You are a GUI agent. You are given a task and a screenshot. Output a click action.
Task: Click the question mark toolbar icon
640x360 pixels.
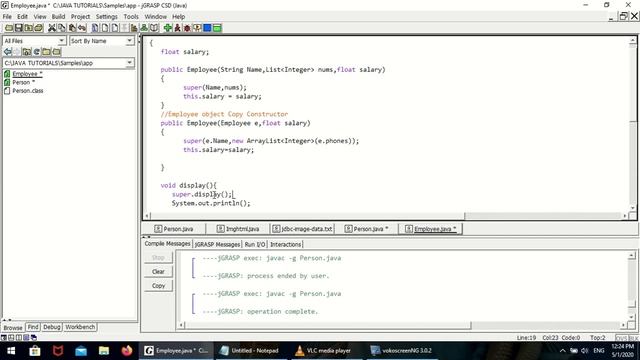(197, 28)
